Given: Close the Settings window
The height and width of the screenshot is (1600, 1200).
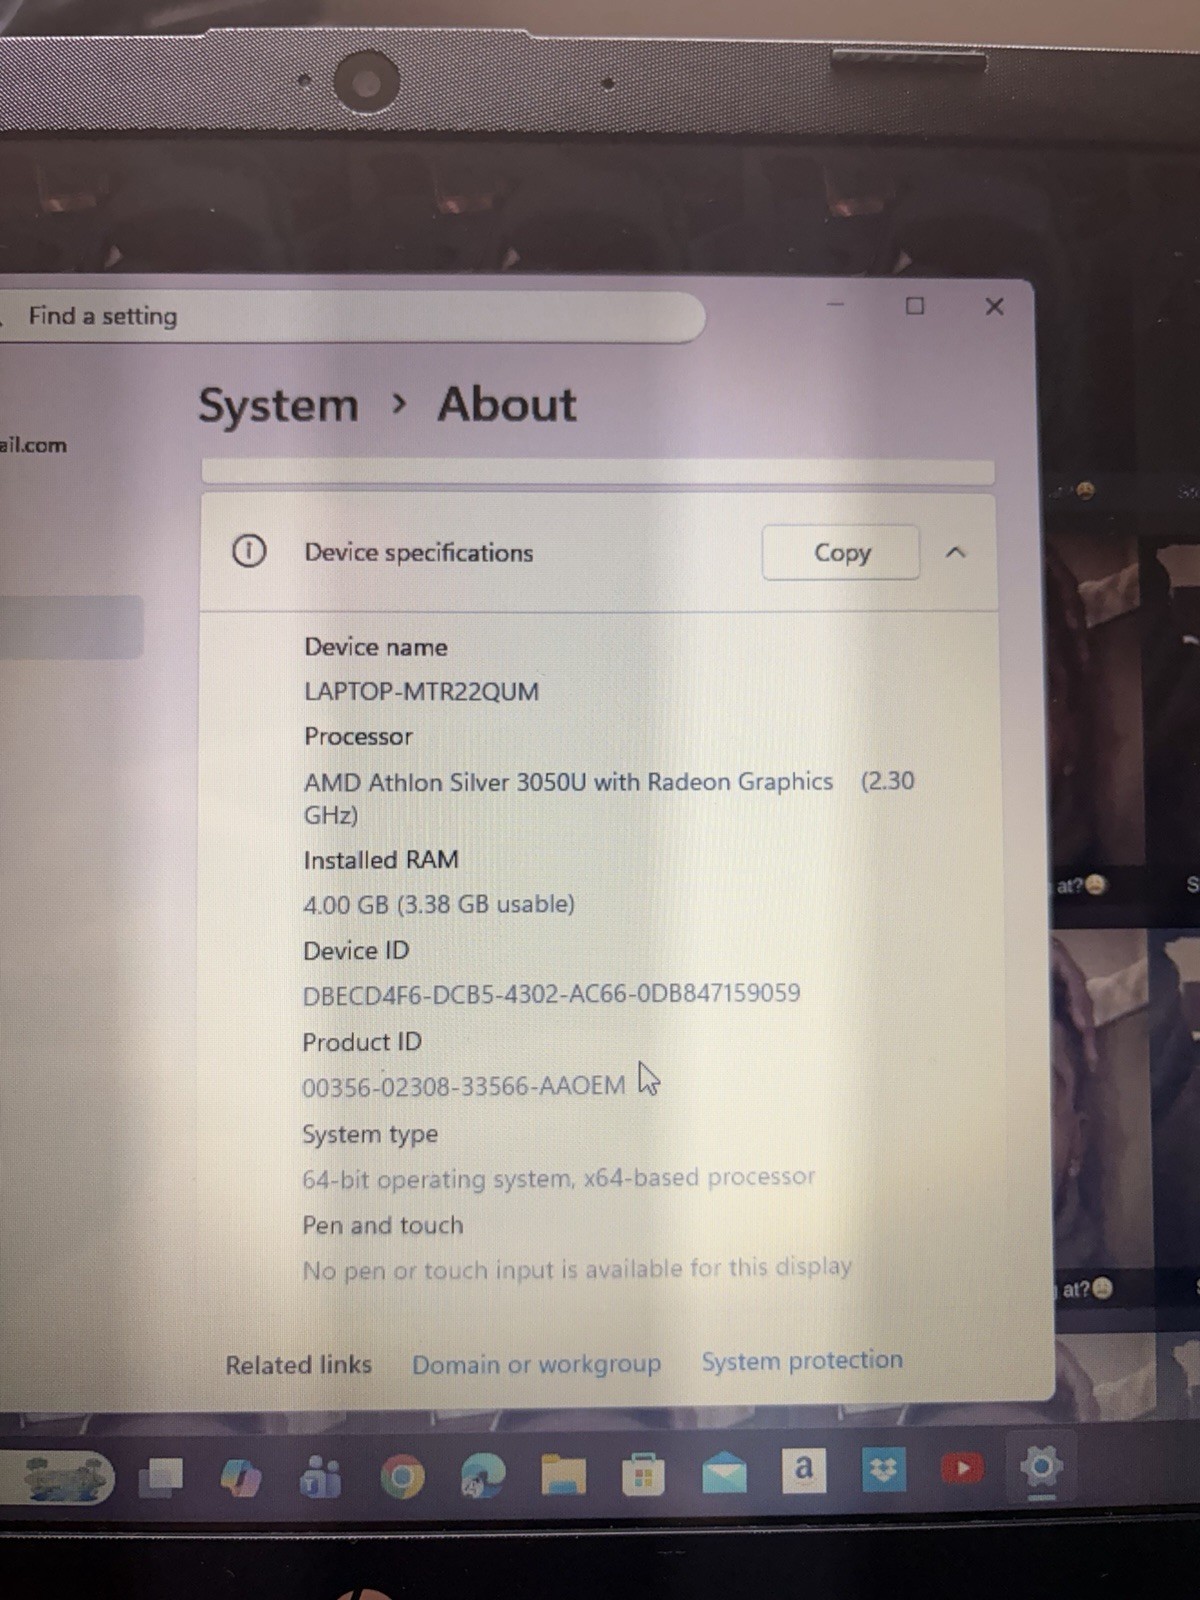Looking at the screenshot, I should [x=994, y=306].
